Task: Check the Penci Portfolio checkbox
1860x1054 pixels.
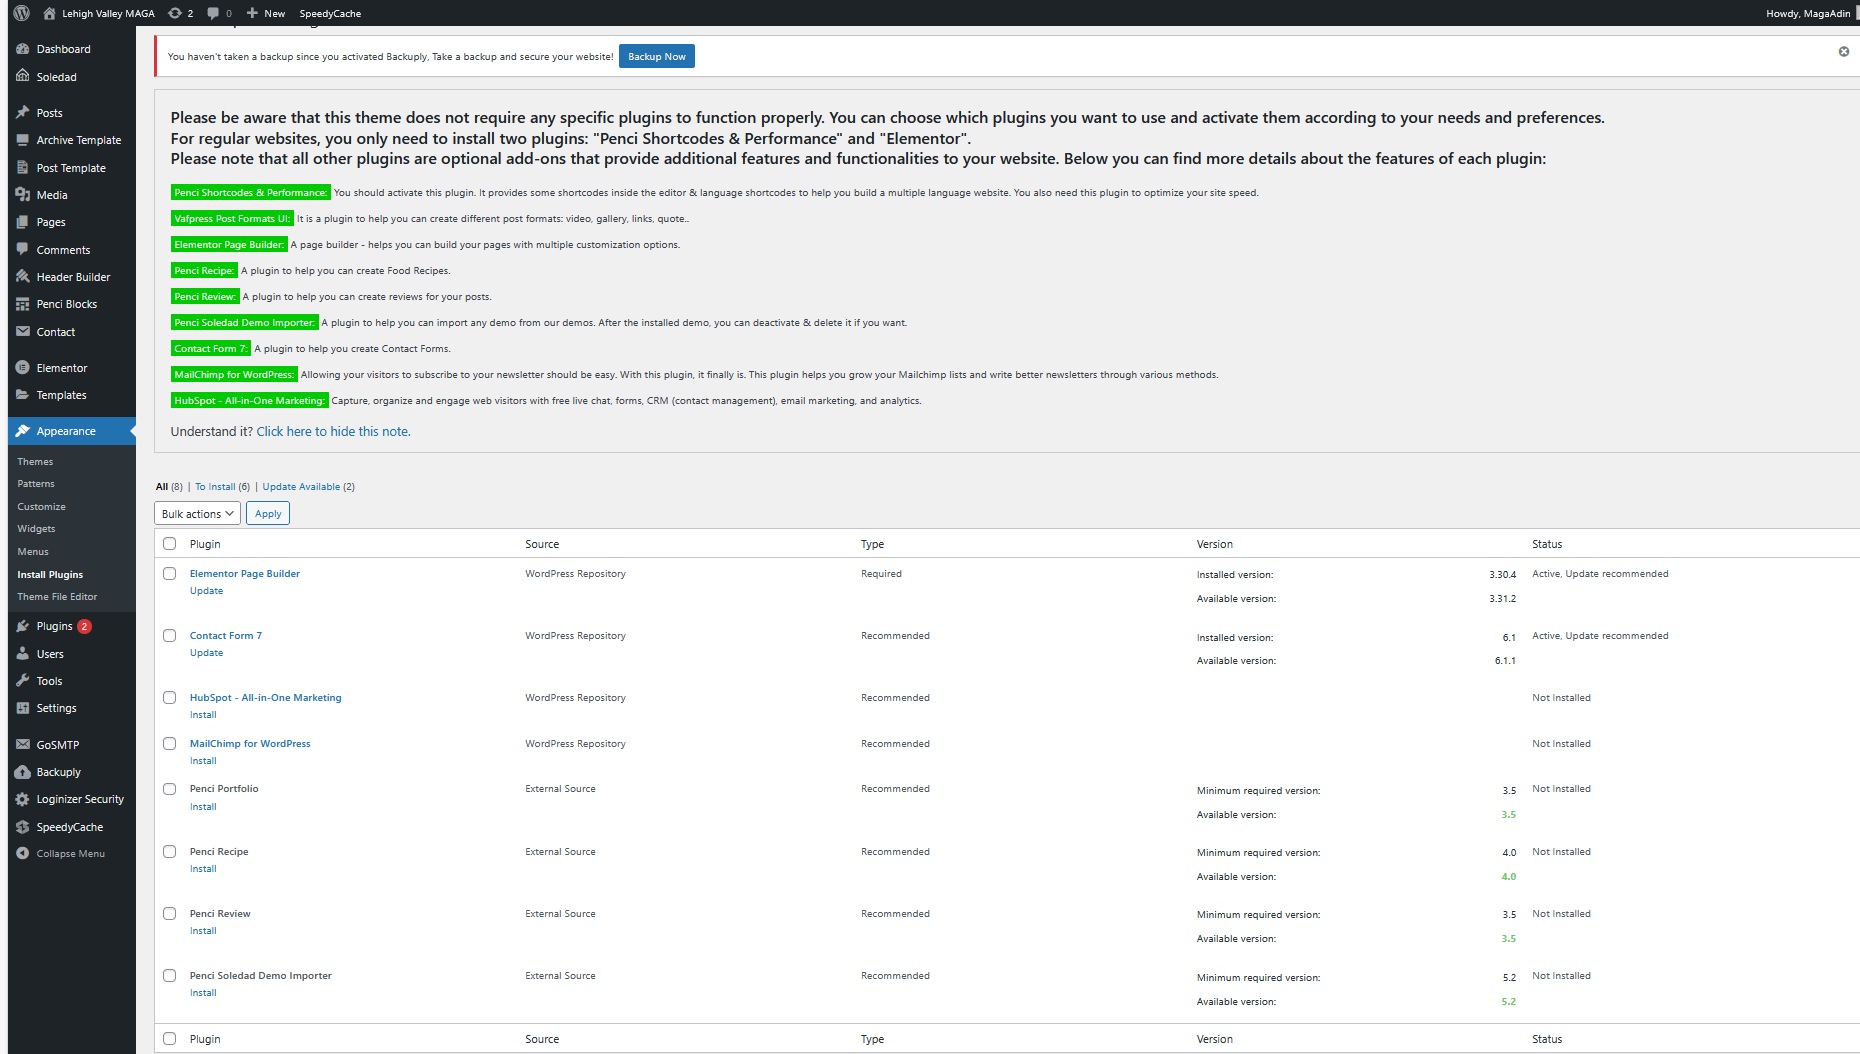Action: [x=169, y=789]
